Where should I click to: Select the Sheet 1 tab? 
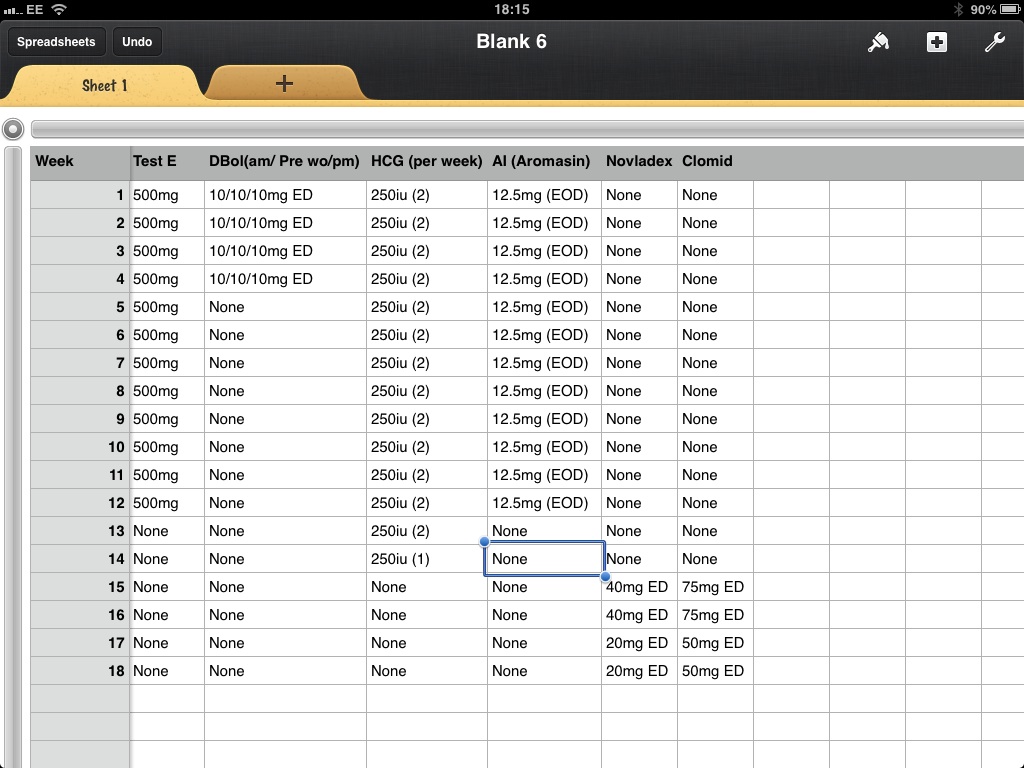coord(104,85)
